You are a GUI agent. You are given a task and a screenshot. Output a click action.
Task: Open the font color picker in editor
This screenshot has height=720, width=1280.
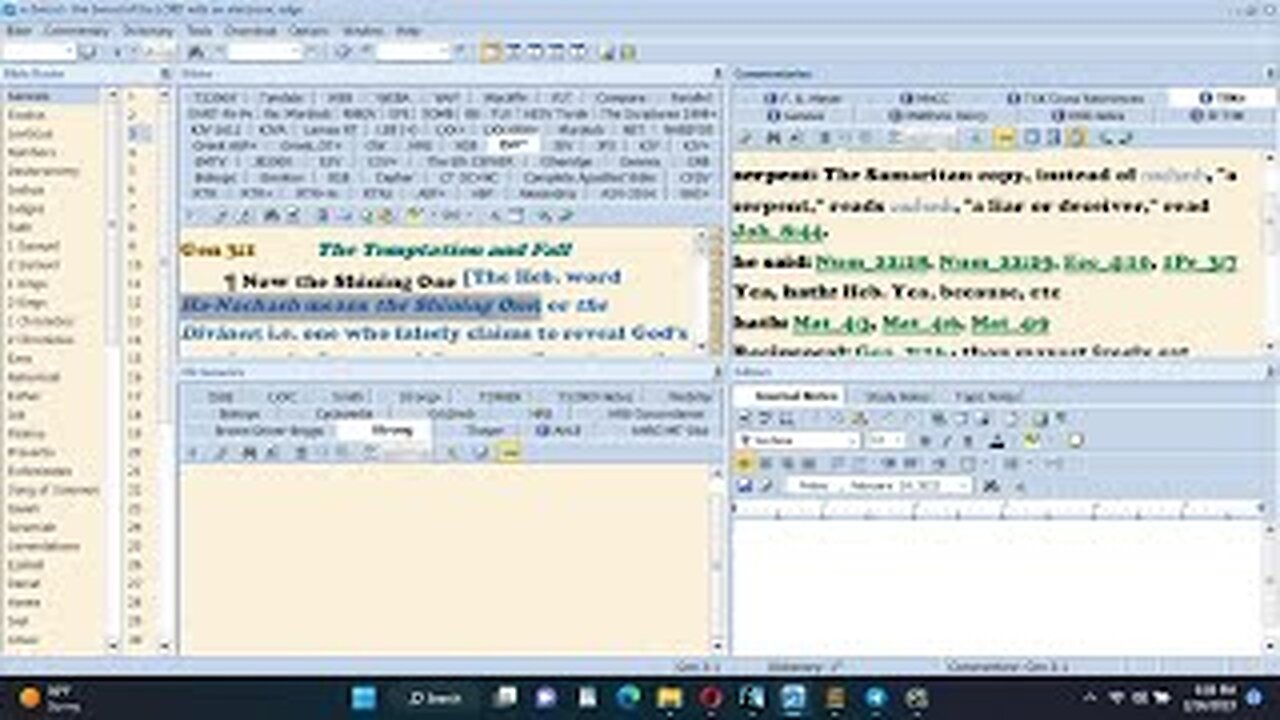point(997,441)
